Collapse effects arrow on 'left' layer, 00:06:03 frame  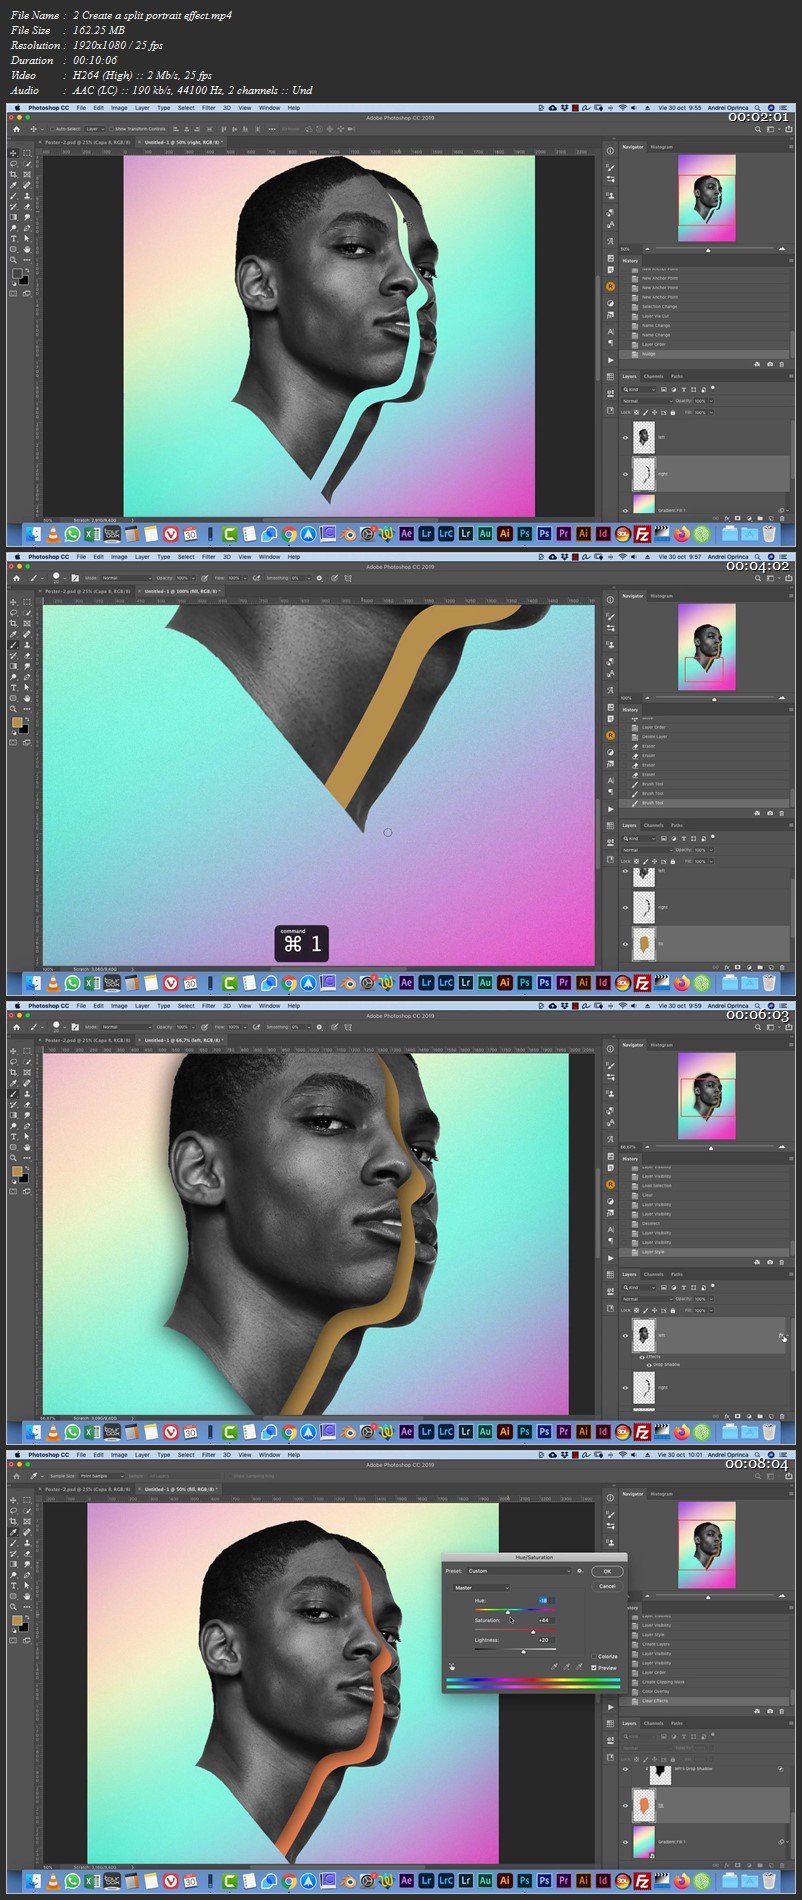(788, 1336)
